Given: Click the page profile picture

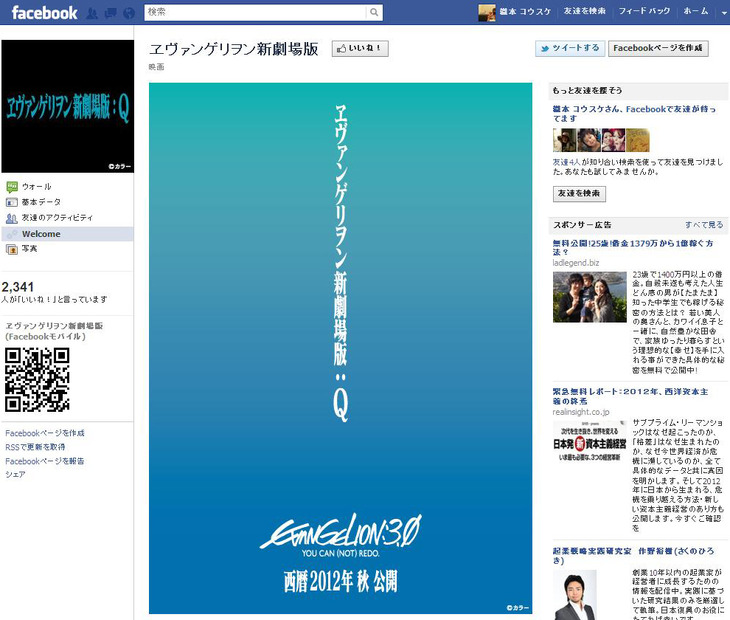Looking at the screenshot, I should 68,106.
